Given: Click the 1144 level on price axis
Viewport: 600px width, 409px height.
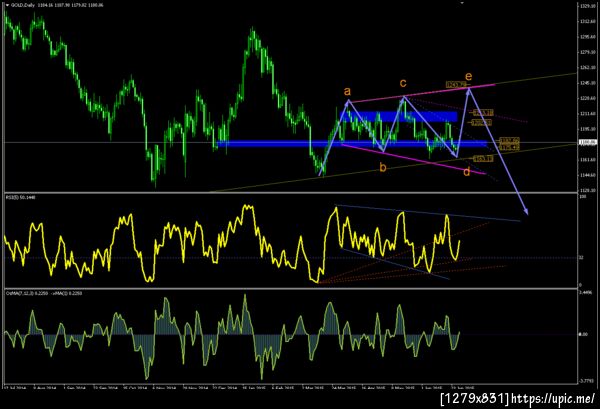Looking at the screenshot, I should click(587, 175).
